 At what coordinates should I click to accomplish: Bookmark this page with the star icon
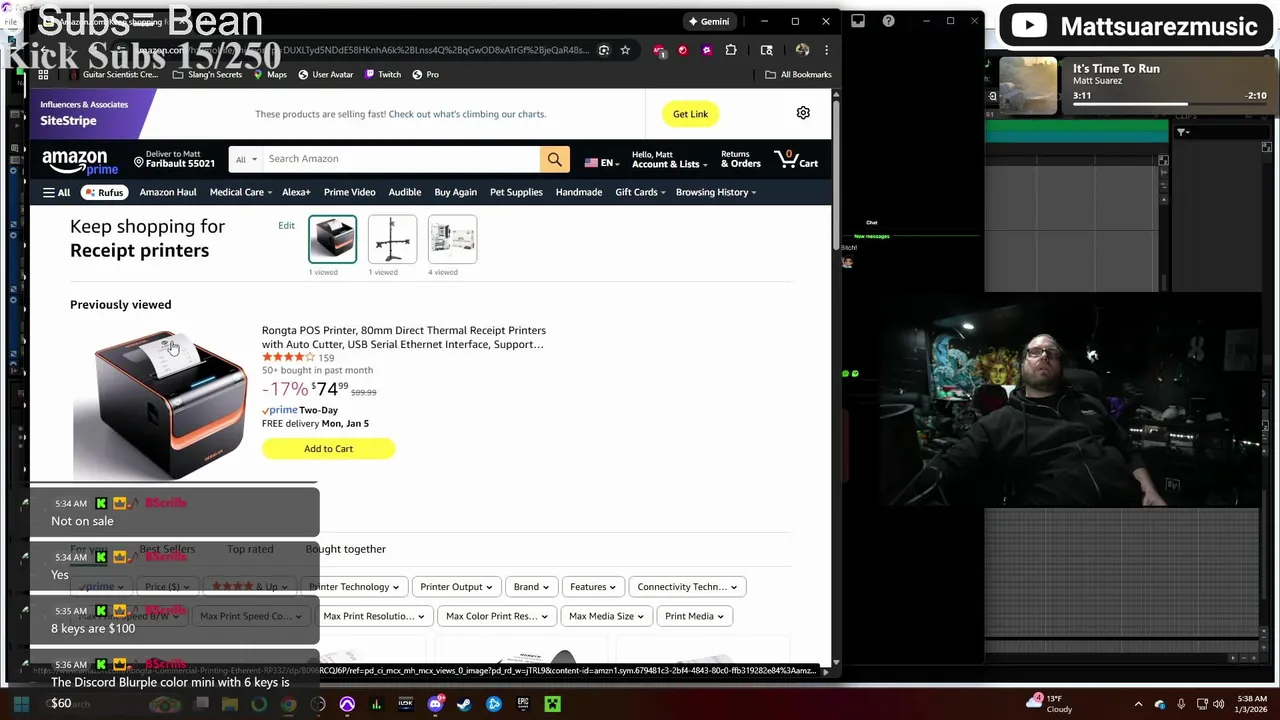[625, 50]
